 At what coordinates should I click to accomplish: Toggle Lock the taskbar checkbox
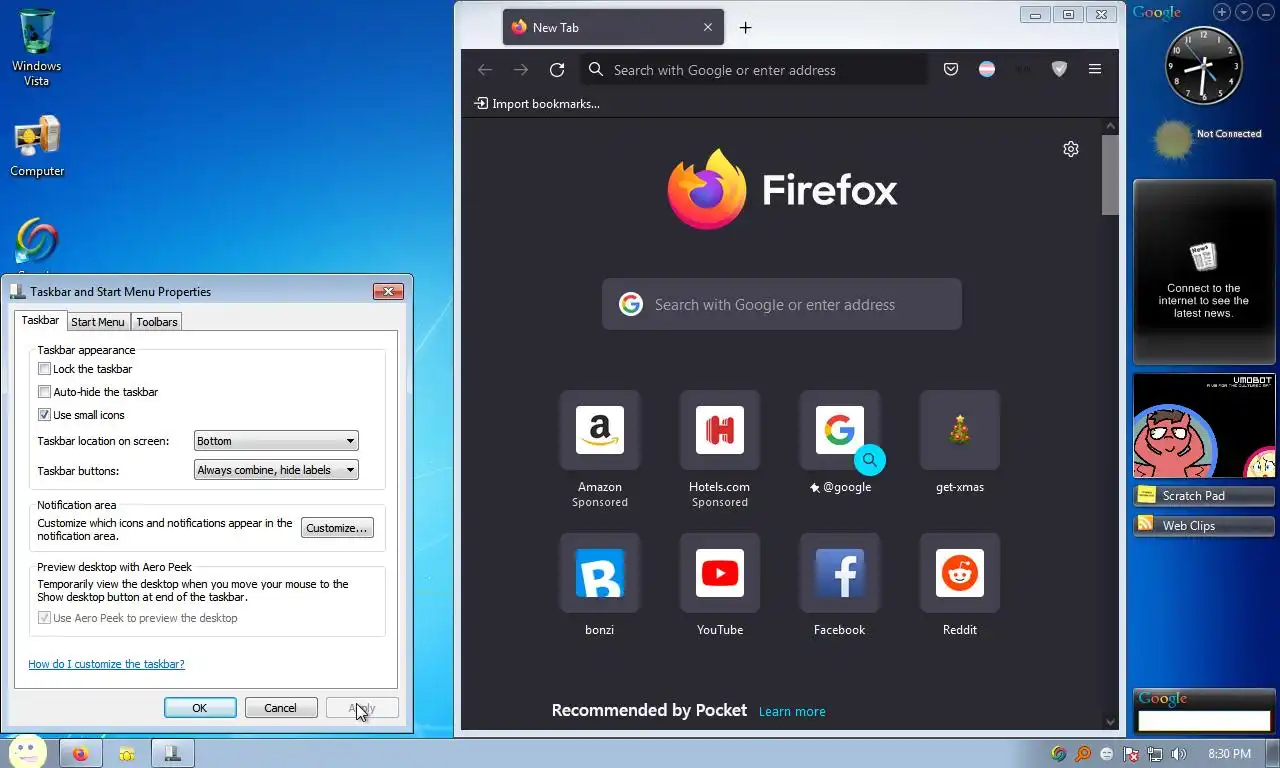(x=44, y=369)
